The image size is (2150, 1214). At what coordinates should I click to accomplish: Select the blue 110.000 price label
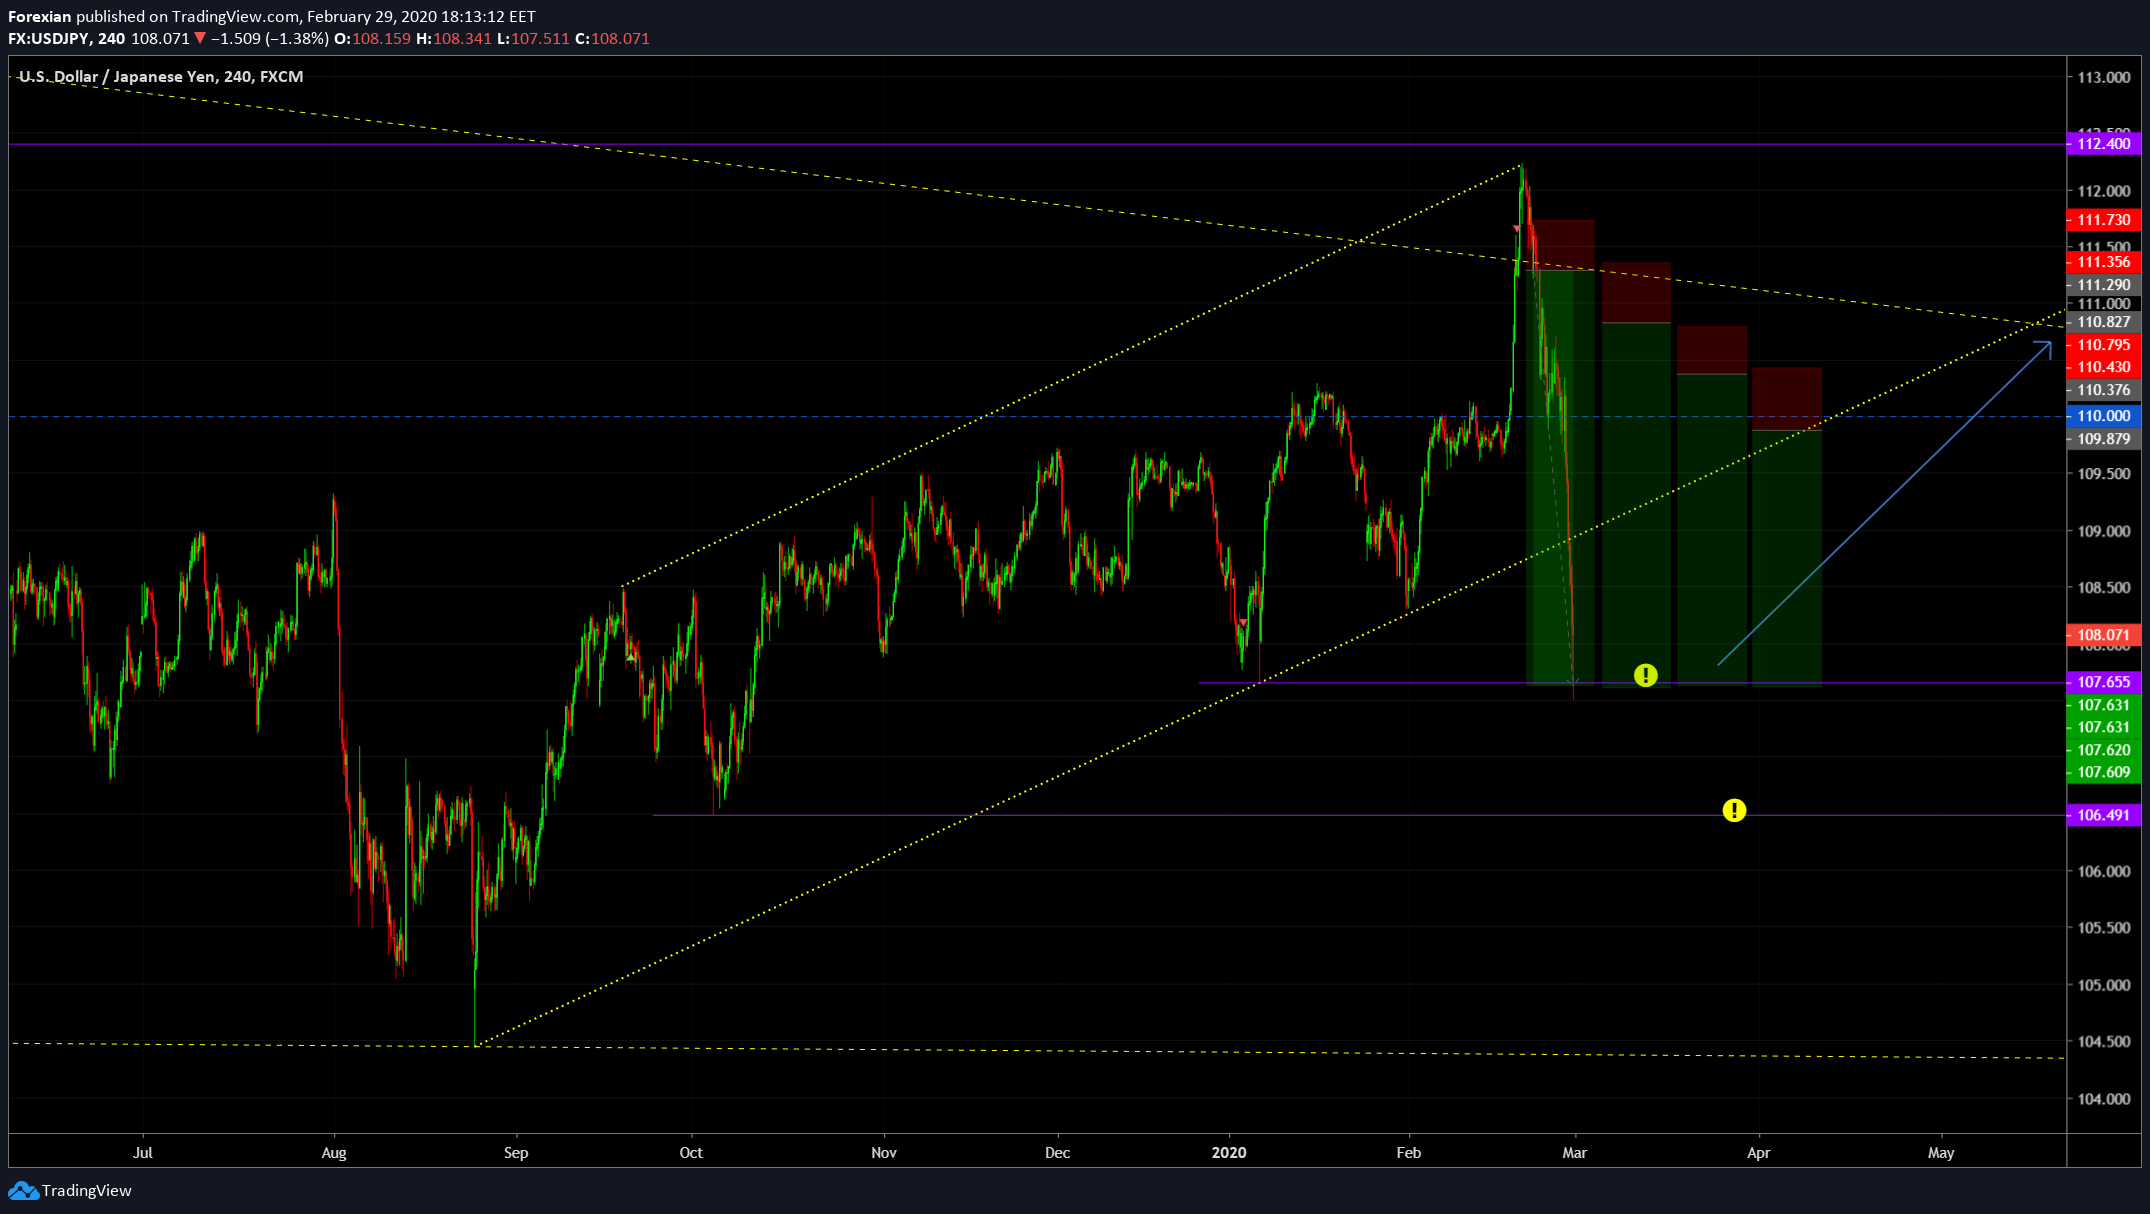click(2103, 416)
